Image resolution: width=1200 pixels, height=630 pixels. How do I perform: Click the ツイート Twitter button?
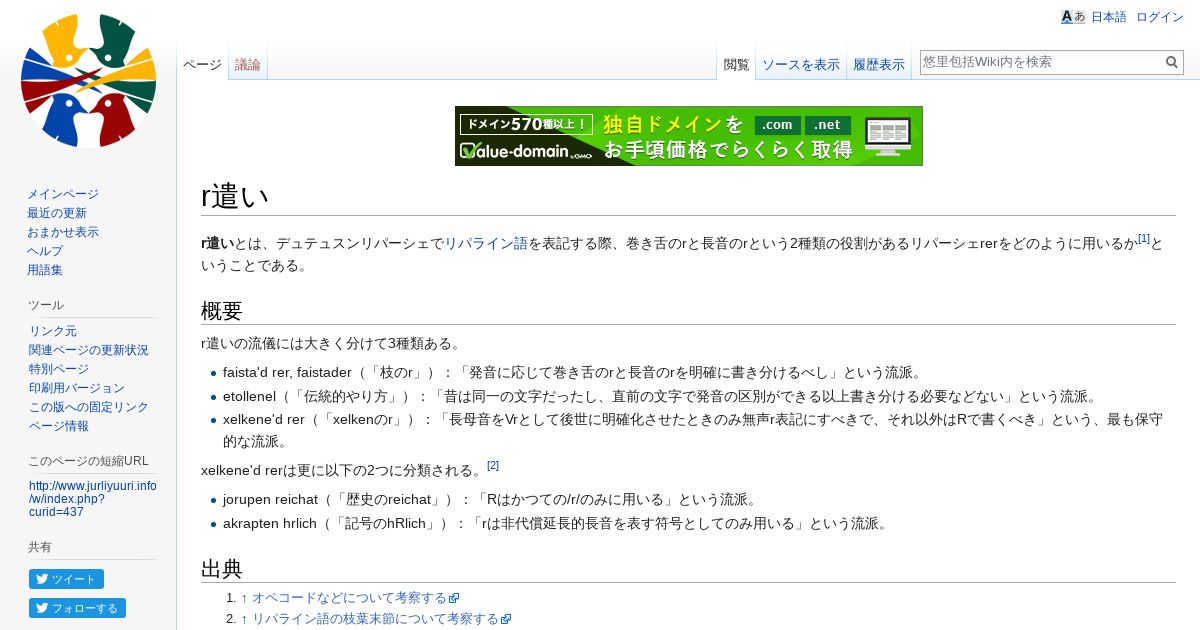pyautogui.click(x=66, y=579)
